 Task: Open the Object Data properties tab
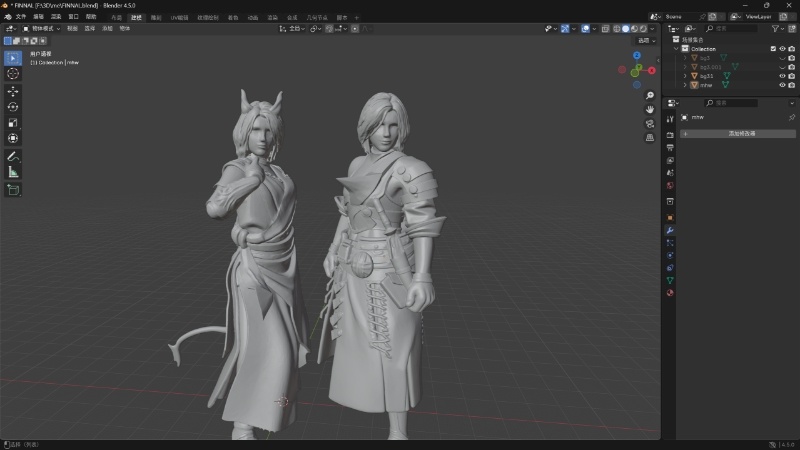pos(670,280)
